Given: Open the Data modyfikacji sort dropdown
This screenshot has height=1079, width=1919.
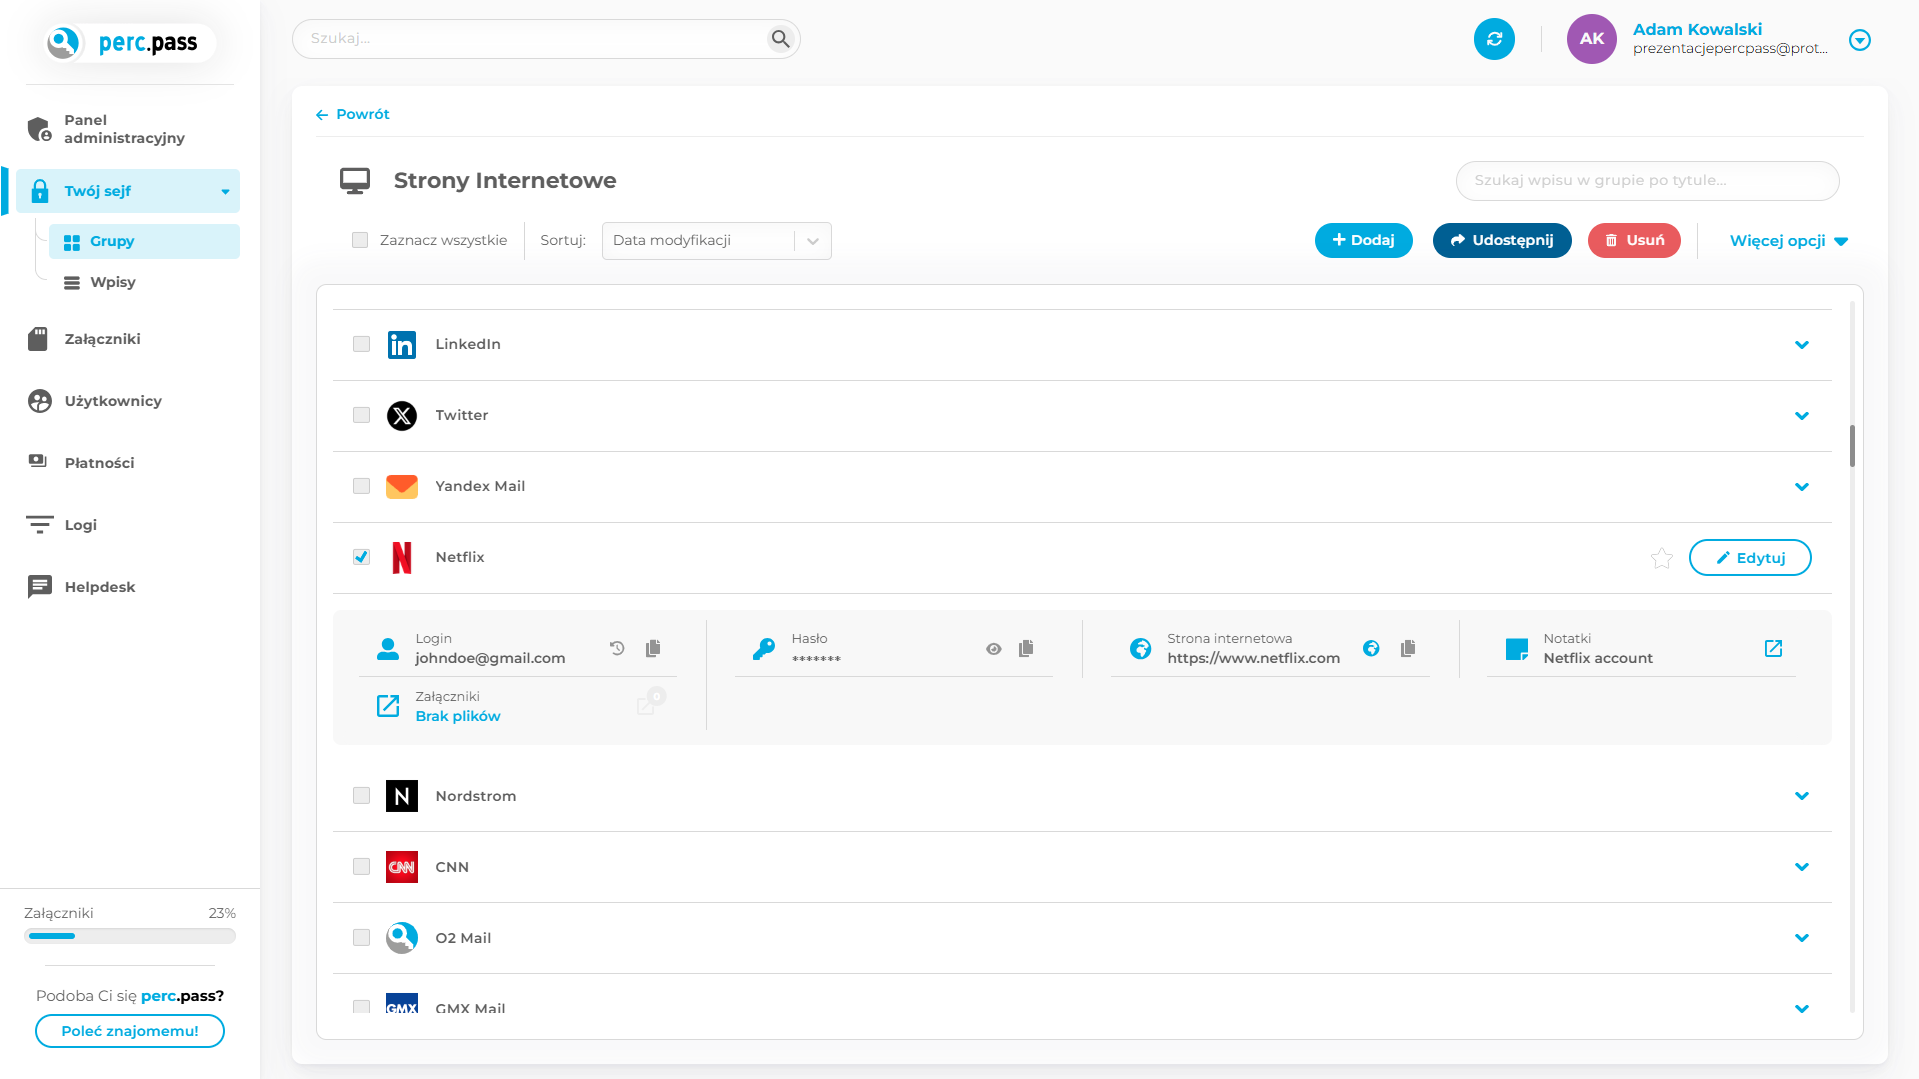Looking at the screenshot, I should click(716, 241).
